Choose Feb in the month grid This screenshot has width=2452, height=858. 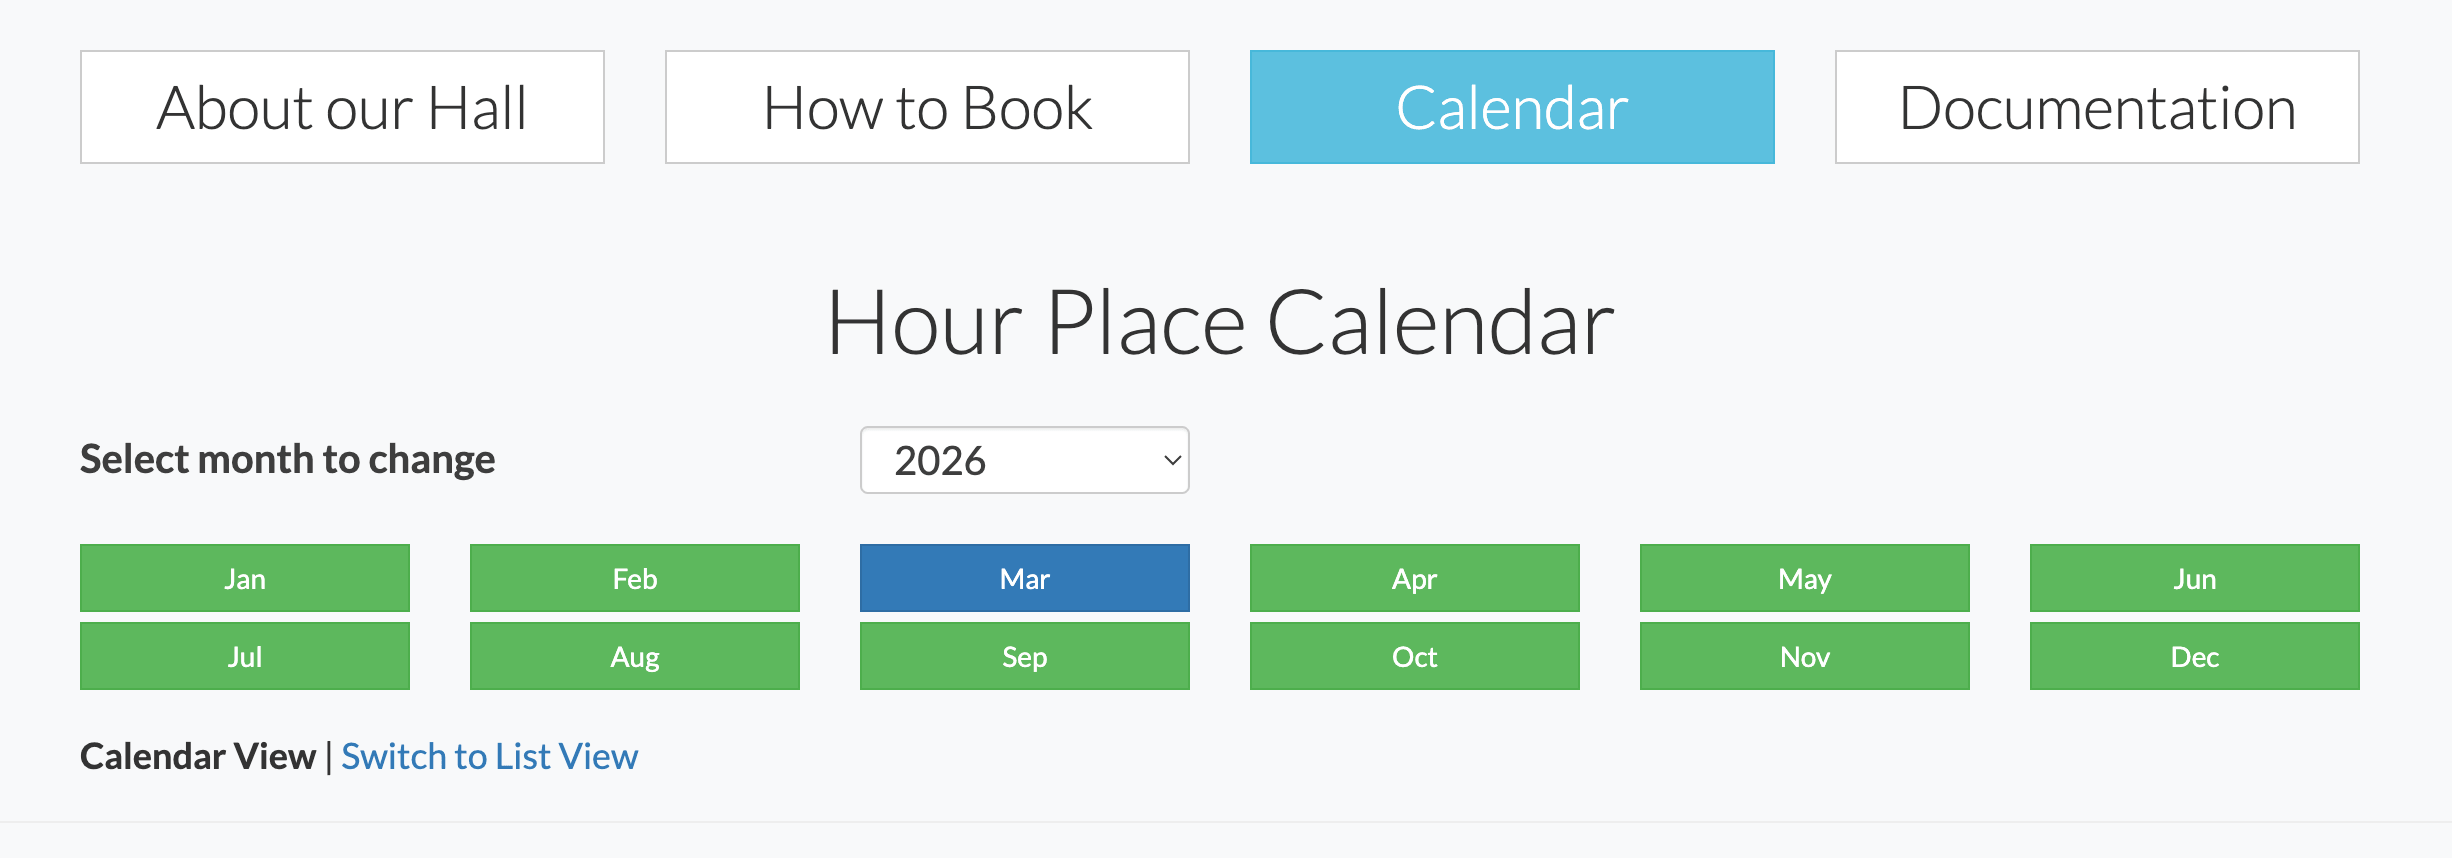point(635,578)
